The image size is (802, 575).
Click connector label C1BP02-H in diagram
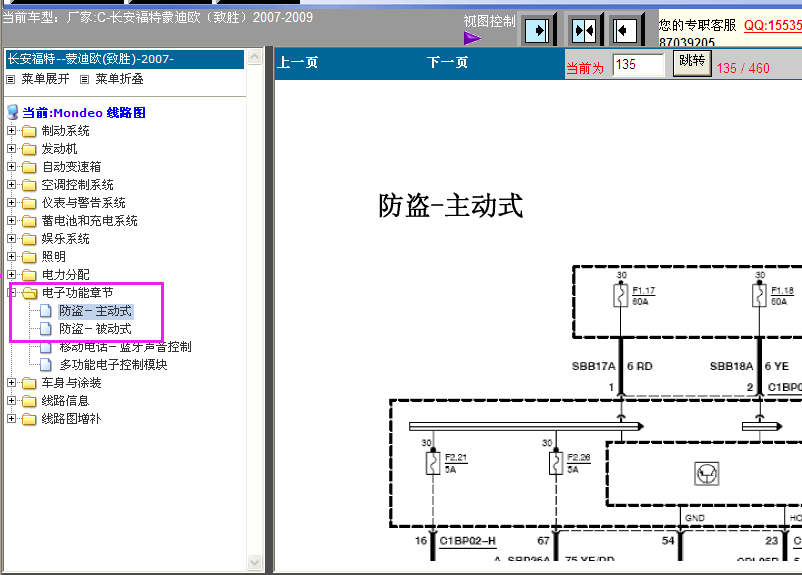(467, 541)
